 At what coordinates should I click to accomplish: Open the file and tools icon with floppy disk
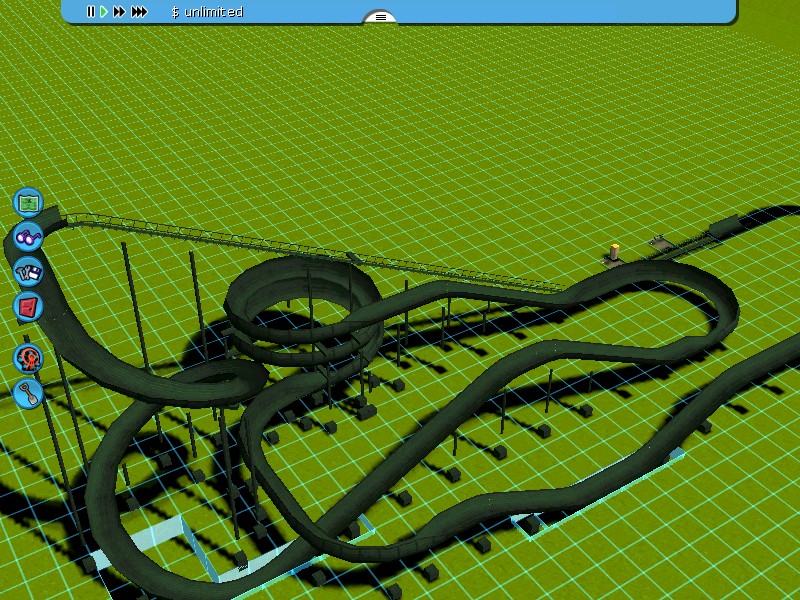click(28, 271)
